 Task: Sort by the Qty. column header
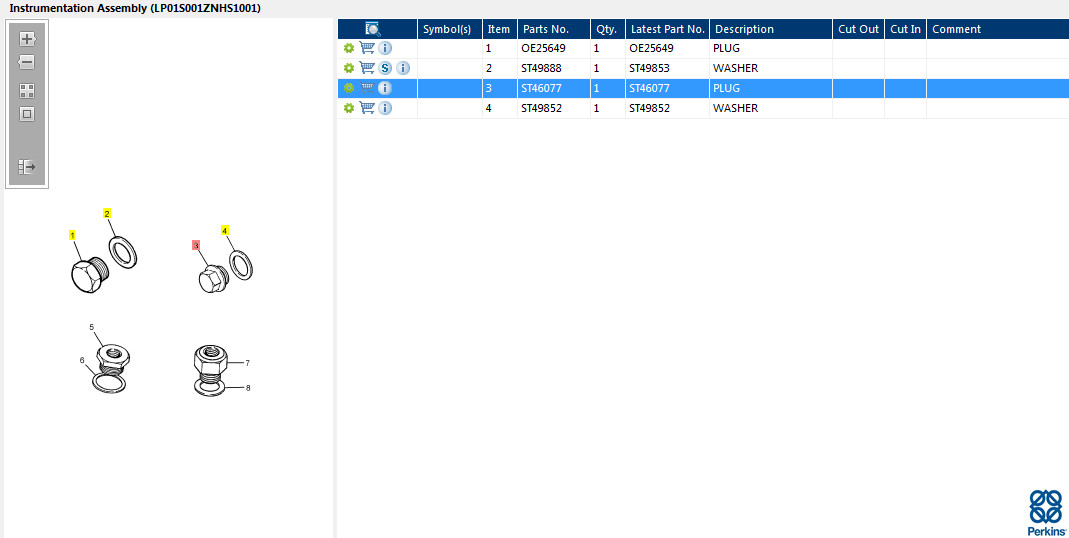[x=608, y=29]
